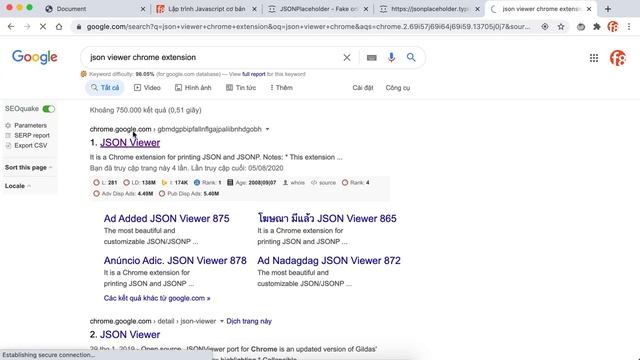This screenshot has width=640, height=360.
Task: Close the JSONPlaceholder - Fake tab
Action: click(x=366, y=9)
